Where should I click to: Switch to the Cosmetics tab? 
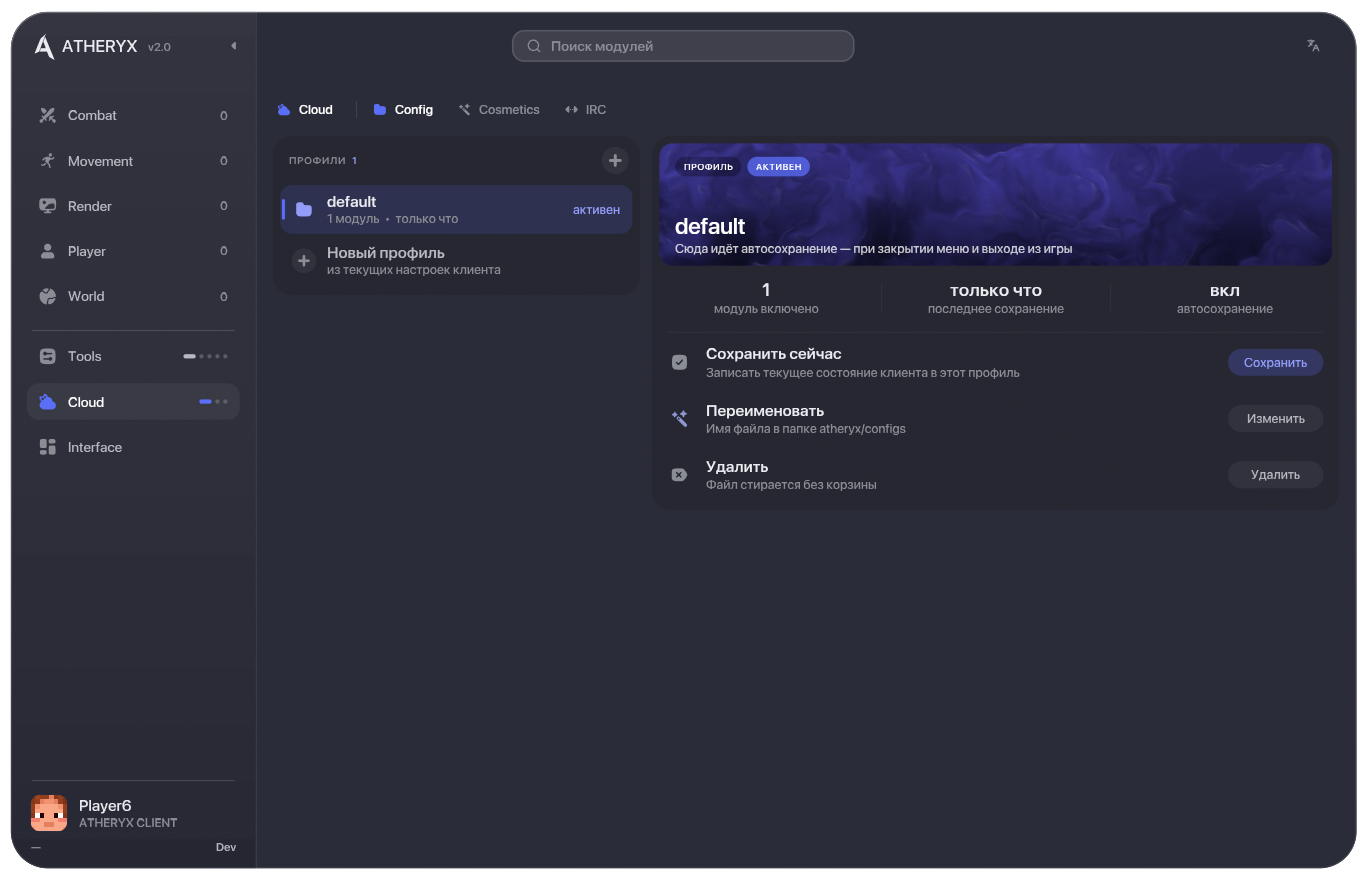(499, 110)
